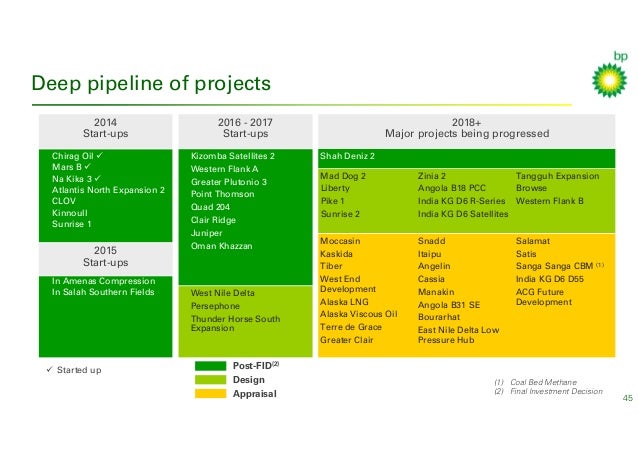Select 'Quad 204' entry
This screenshot has height=451, width=638.
point(210,207)
